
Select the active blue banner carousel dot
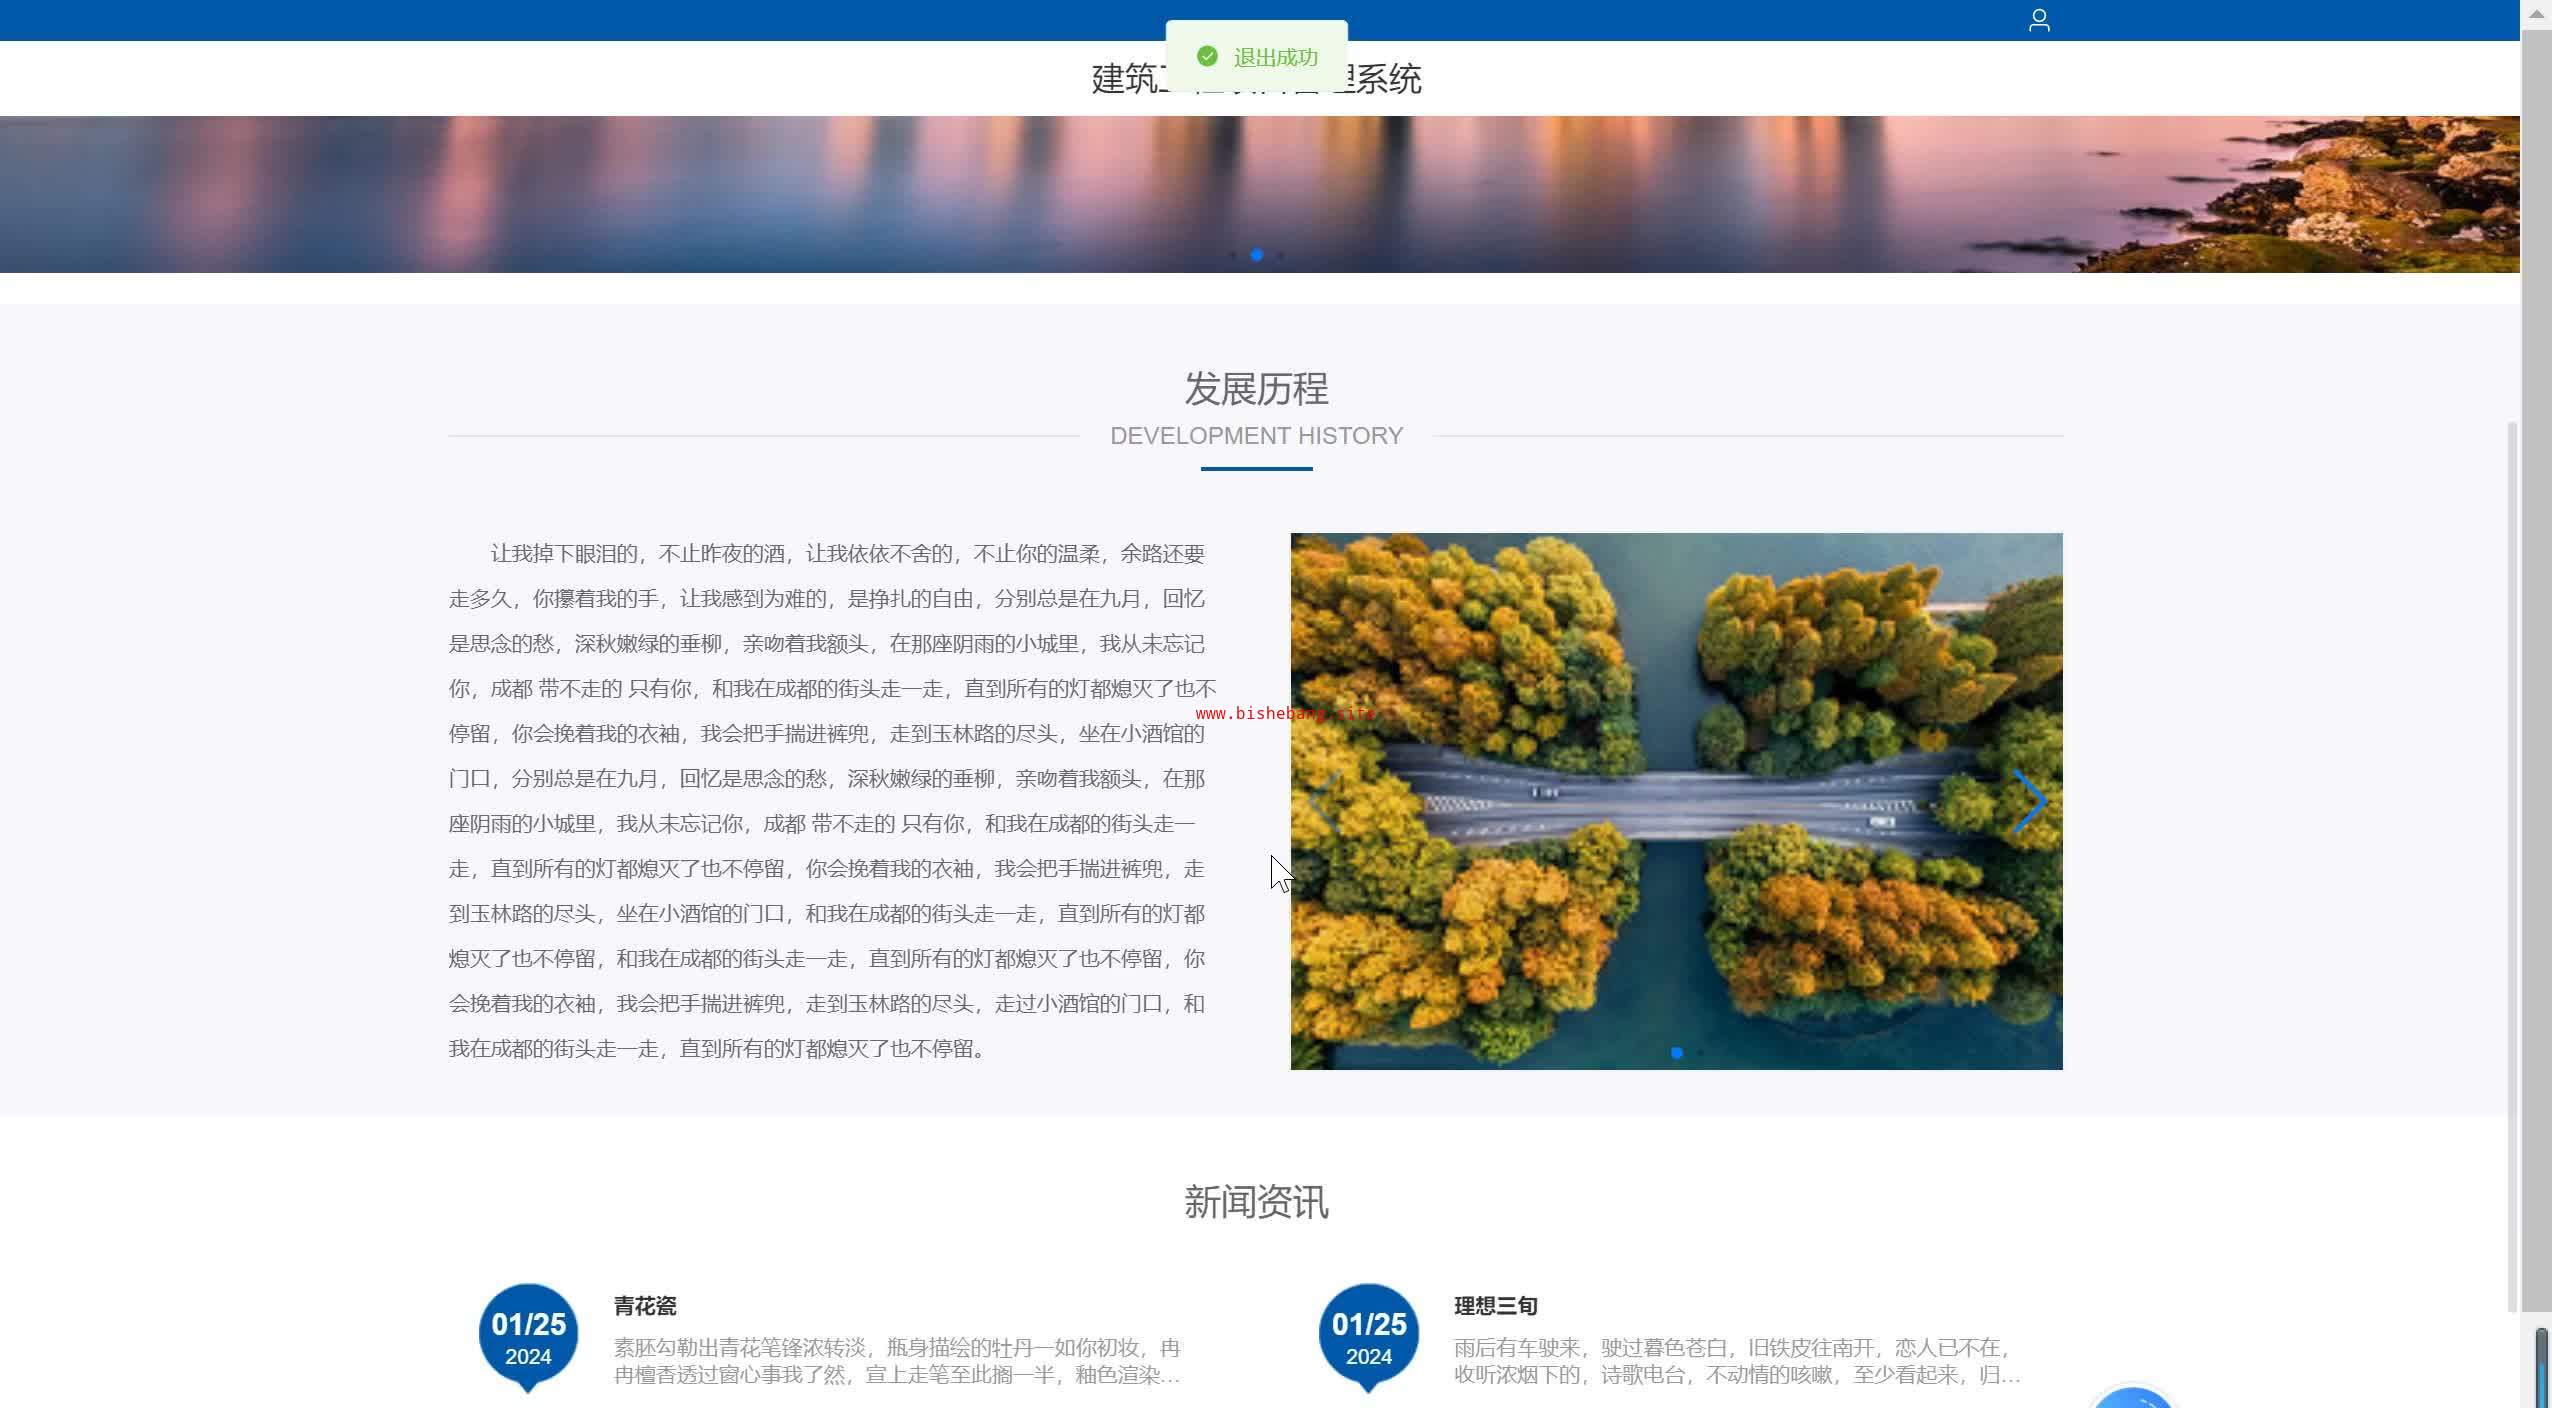coord(1256,255)
